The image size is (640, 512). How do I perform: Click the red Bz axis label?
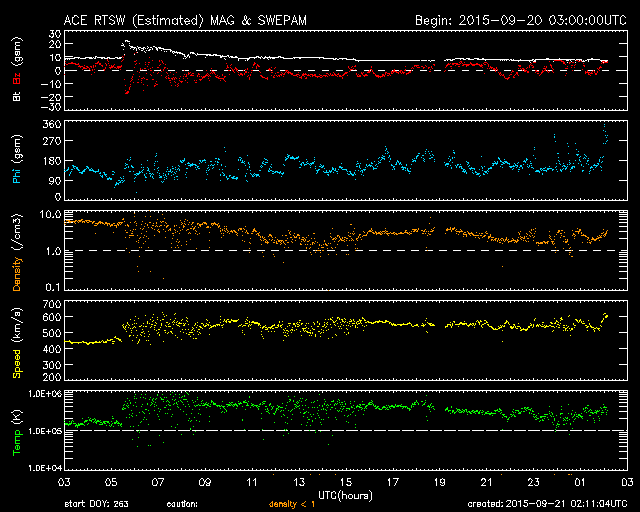pyautogui.click(x=17, y=82)
